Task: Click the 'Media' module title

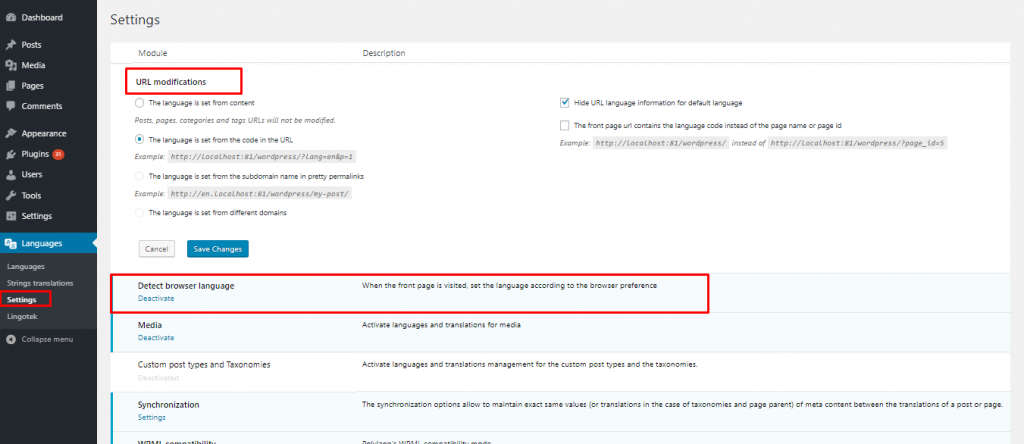Action: point(150,325)
